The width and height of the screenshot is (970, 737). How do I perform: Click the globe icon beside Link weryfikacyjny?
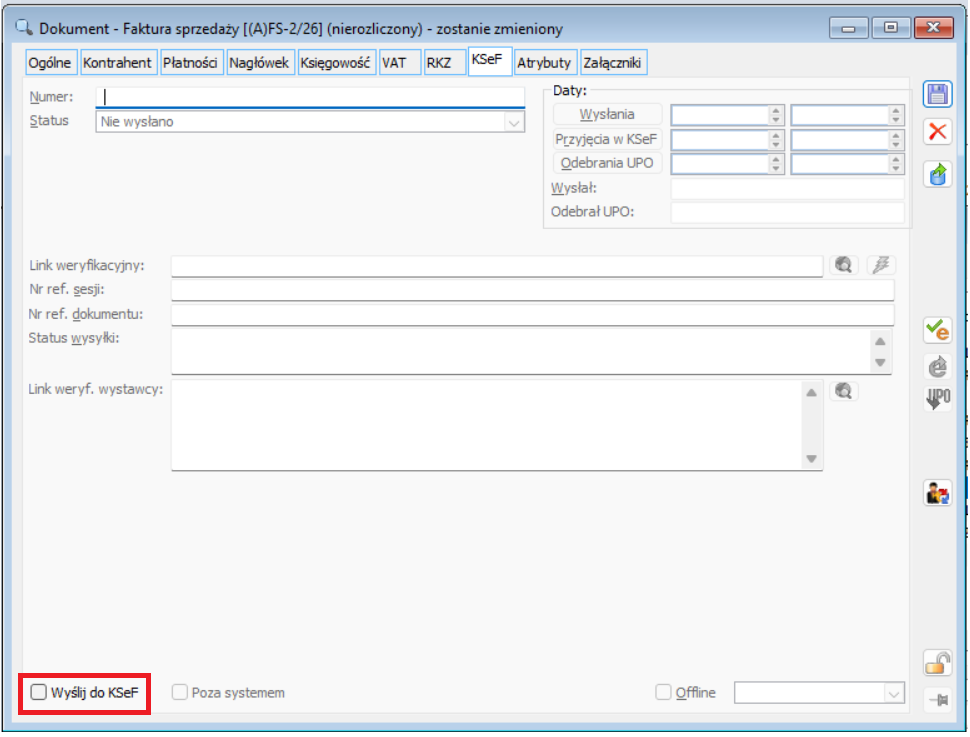click(x=844, y=265)
